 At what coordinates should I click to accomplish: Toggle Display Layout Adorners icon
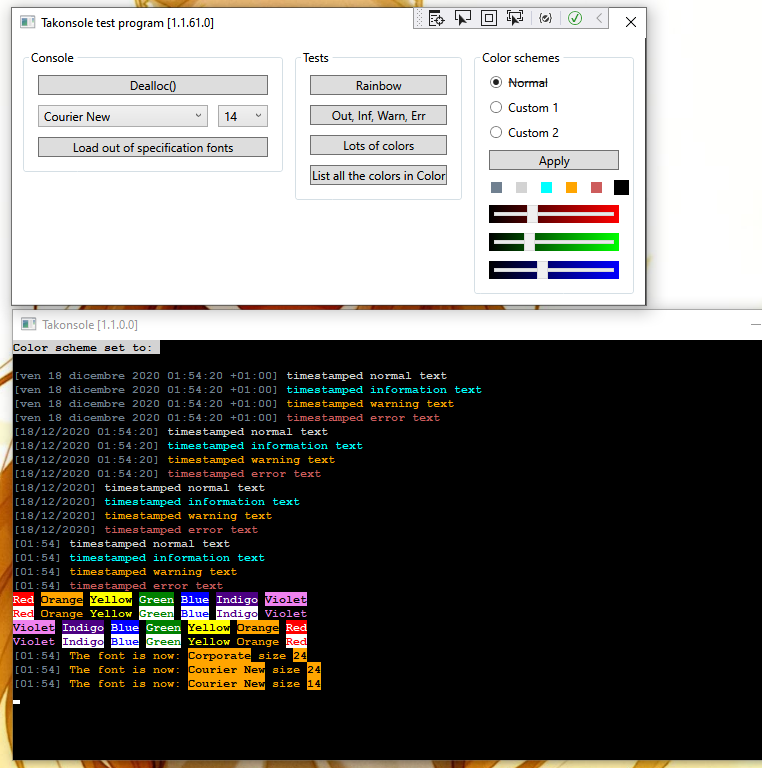[489, 19]
